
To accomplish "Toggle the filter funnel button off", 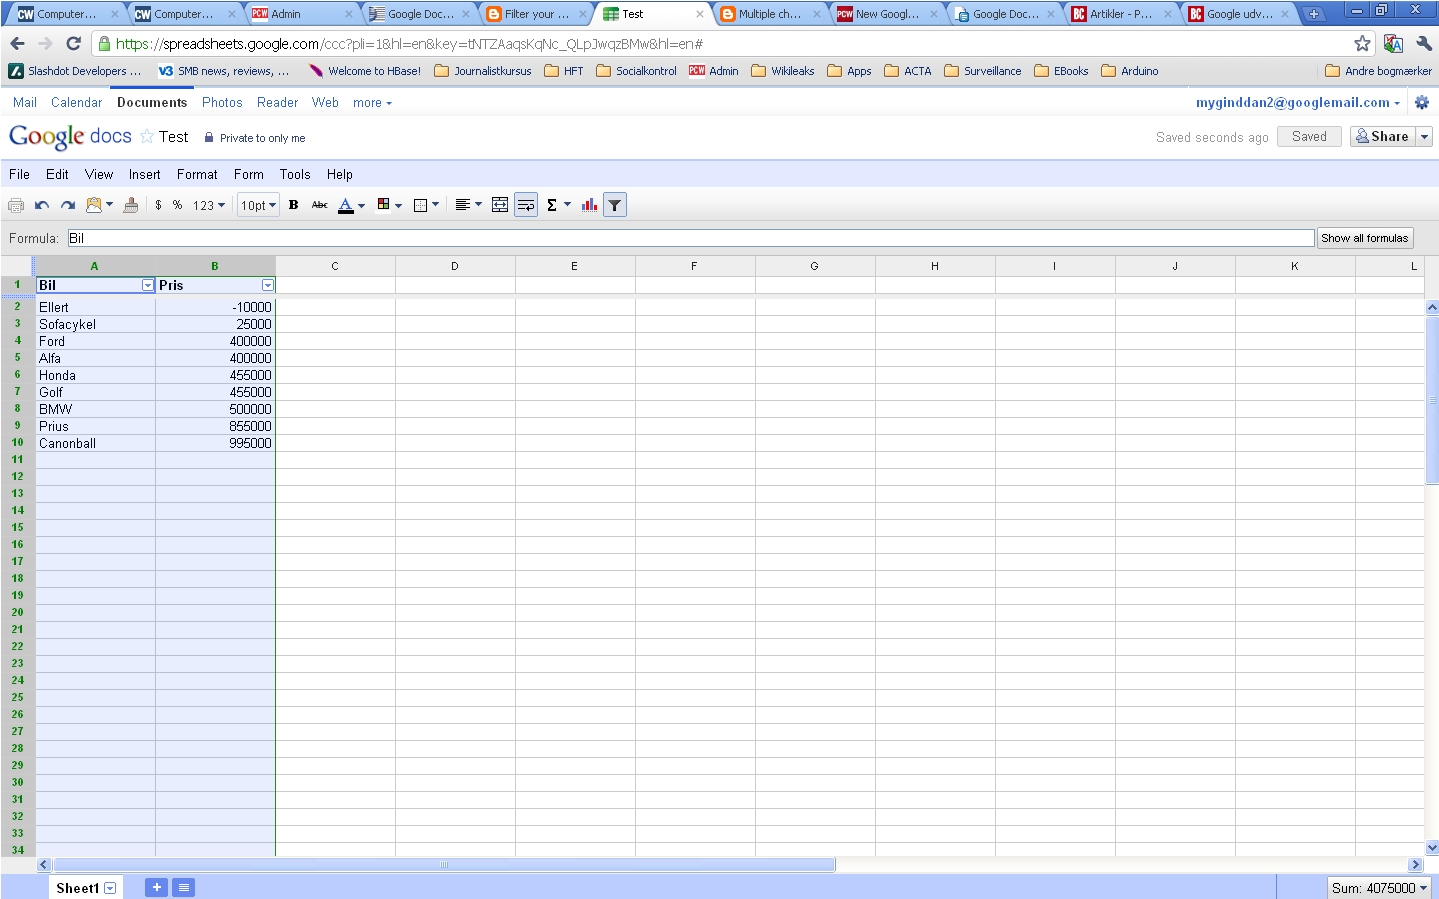I will 615,205.
